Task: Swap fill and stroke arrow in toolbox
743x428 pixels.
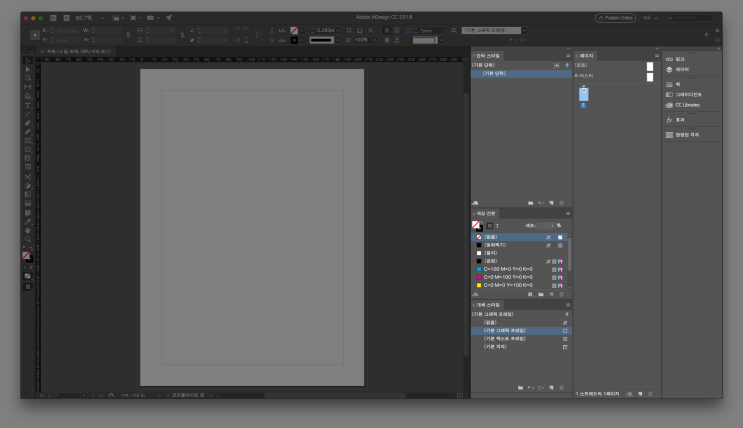Action: pos(31,250)
